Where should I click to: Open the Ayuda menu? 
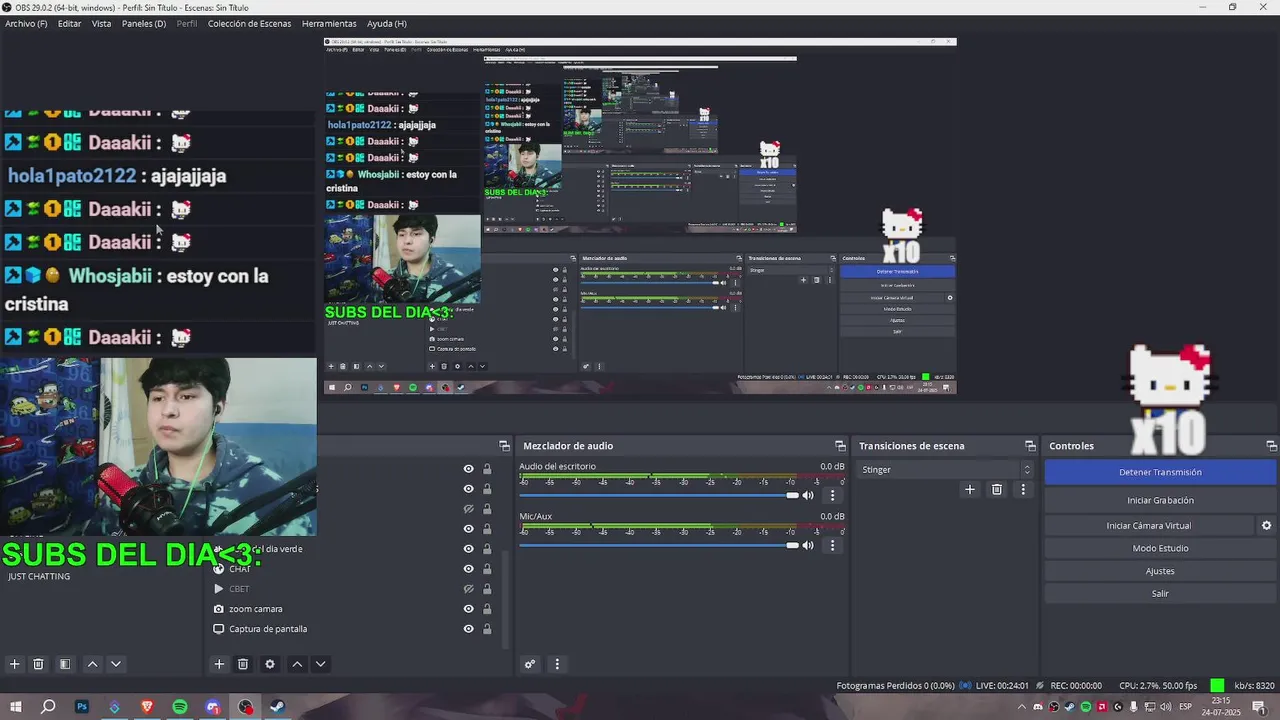click(386, 23)
